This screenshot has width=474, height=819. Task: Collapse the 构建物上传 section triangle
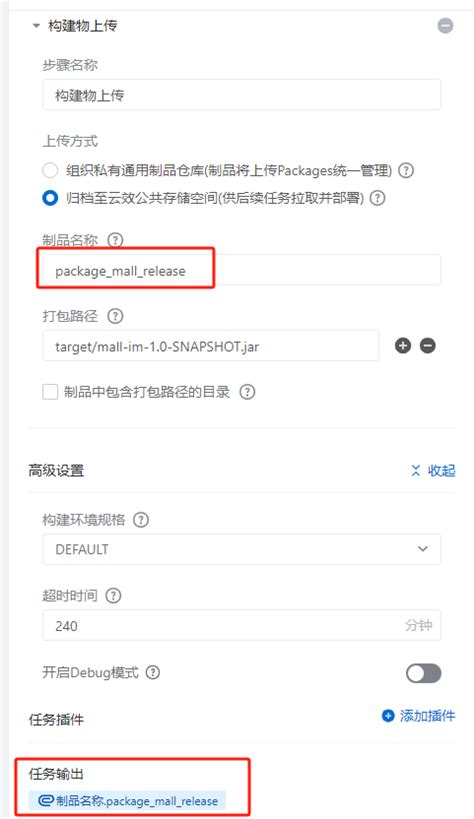(36, 26)
